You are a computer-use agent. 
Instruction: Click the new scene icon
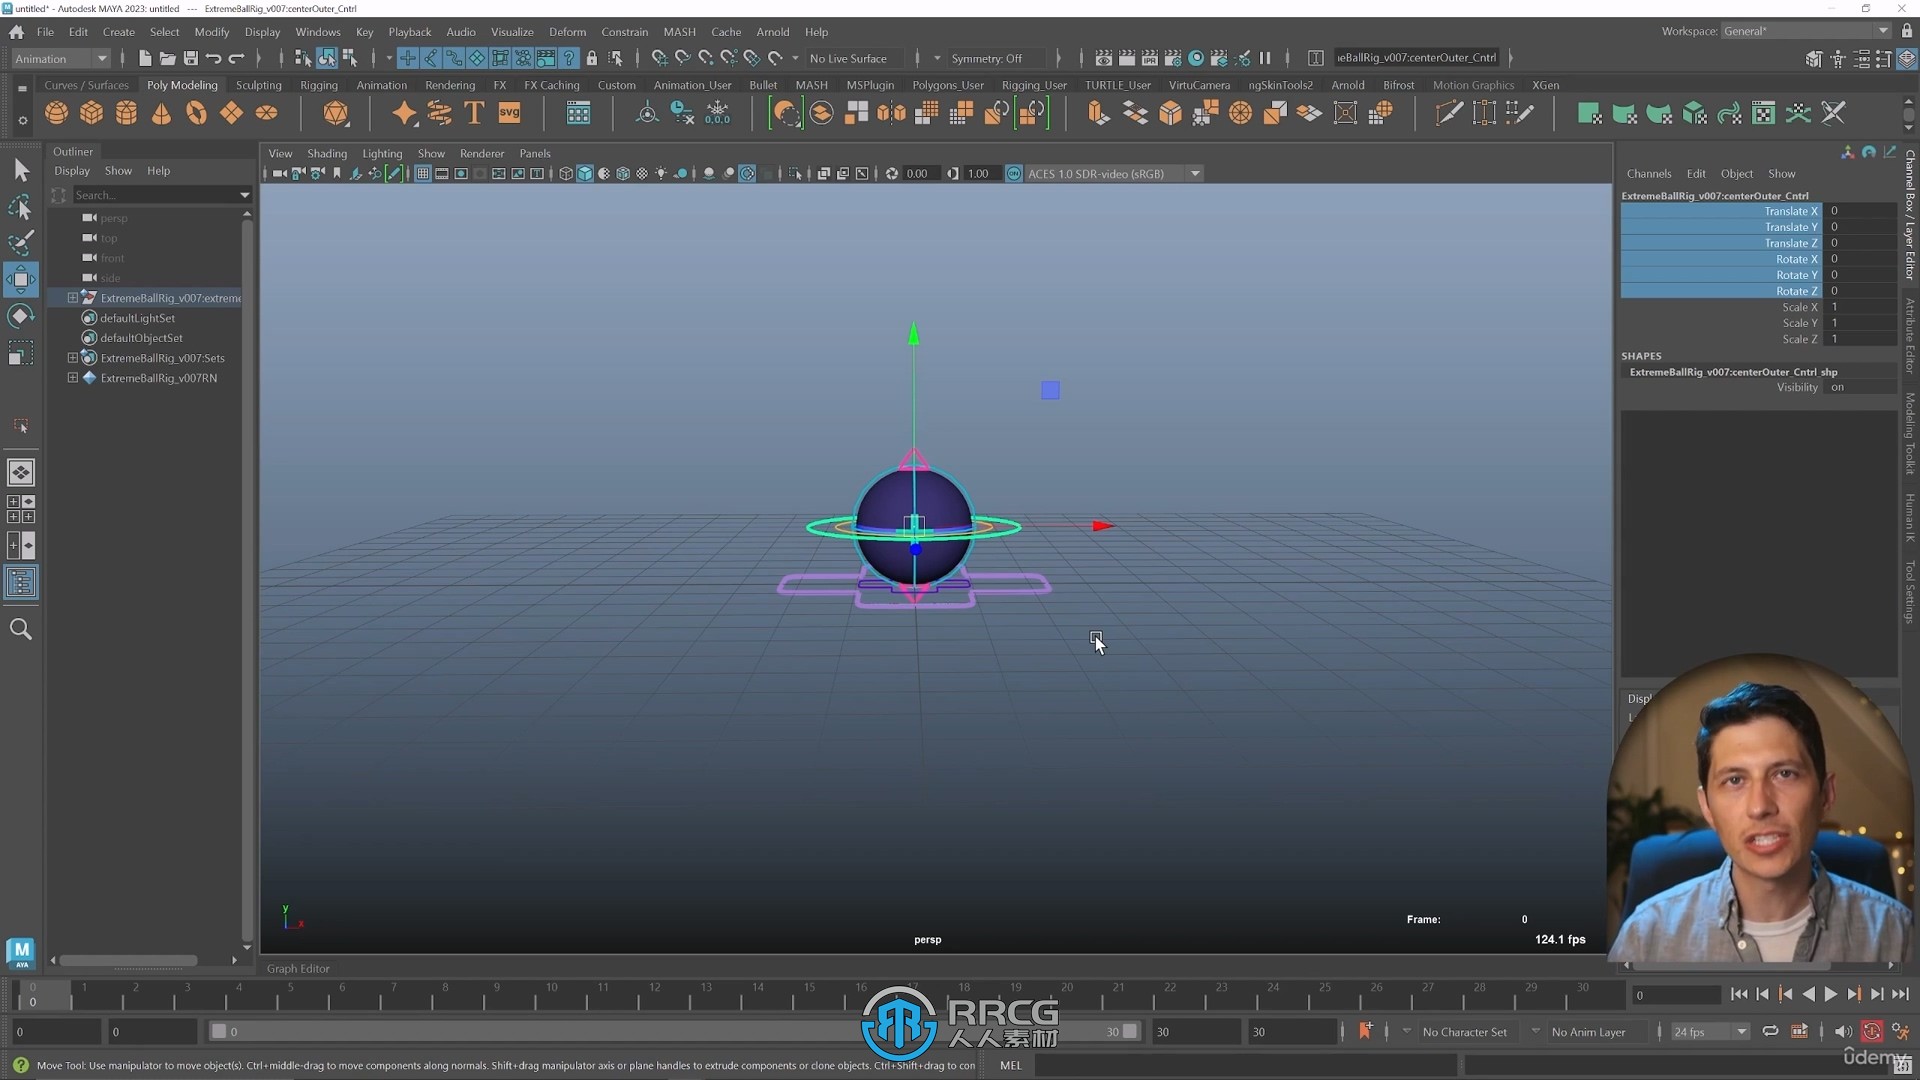(x=145, y=58)
